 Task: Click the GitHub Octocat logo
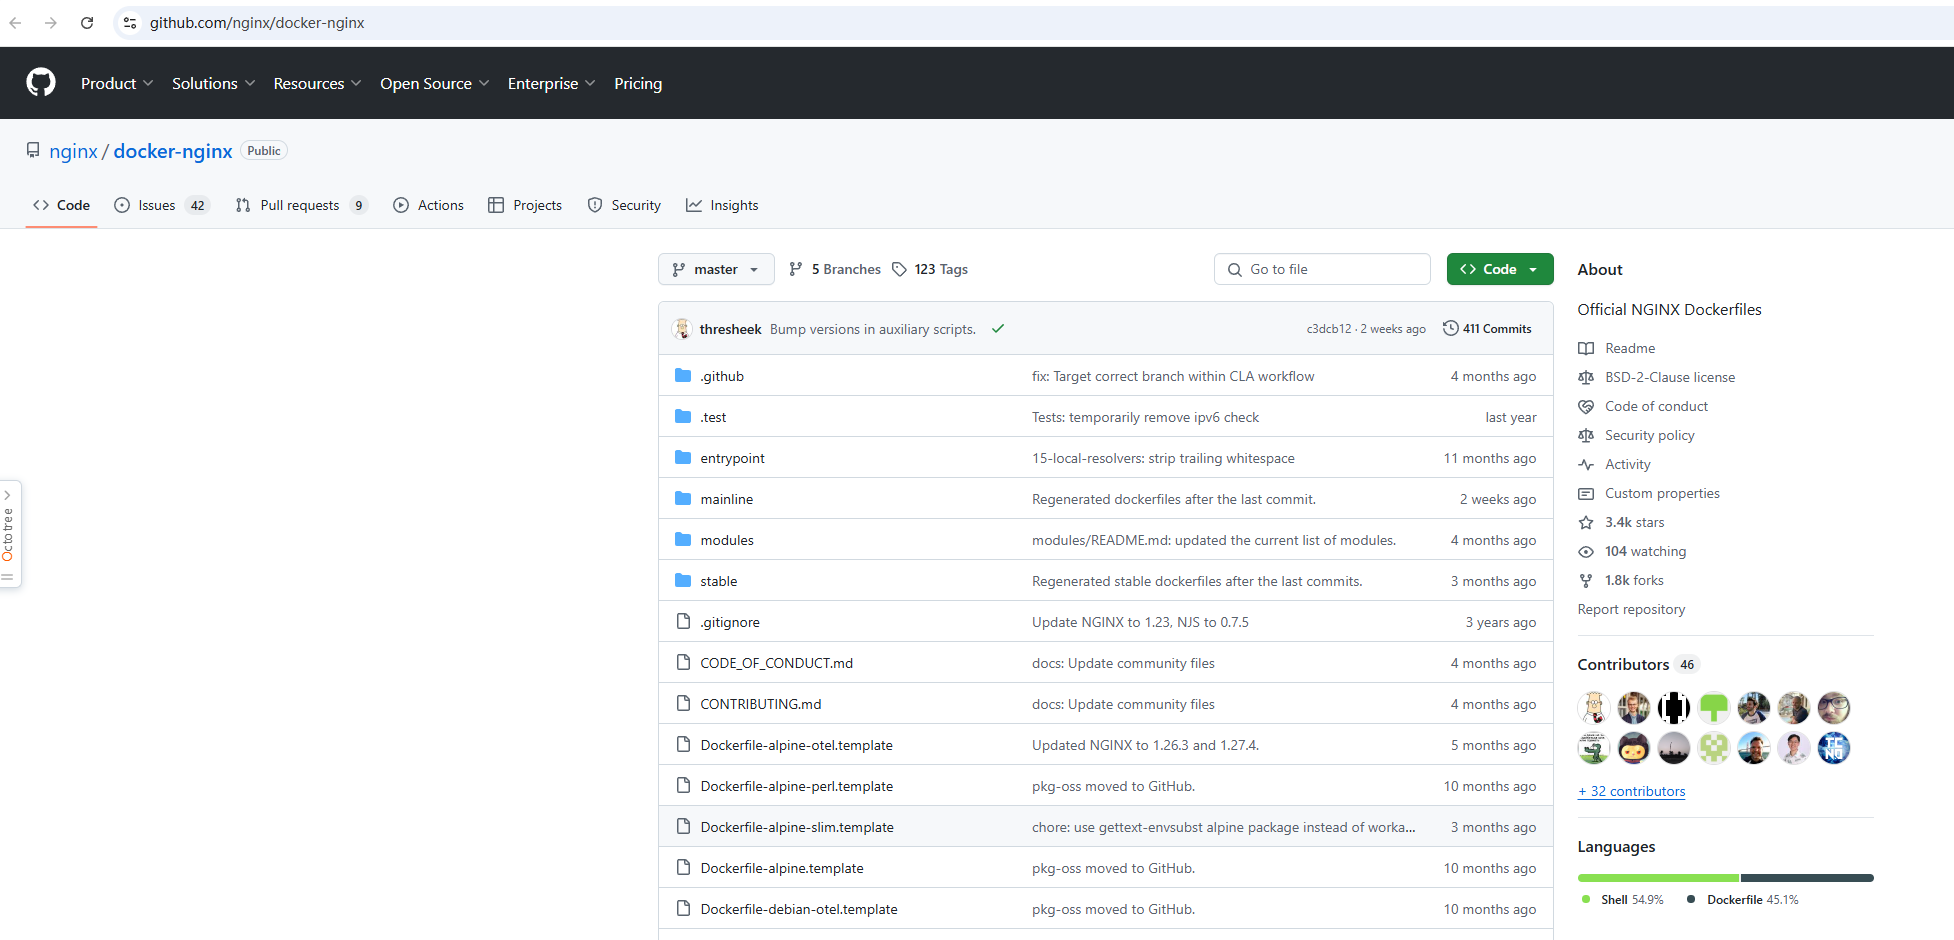tap(41, 82)
